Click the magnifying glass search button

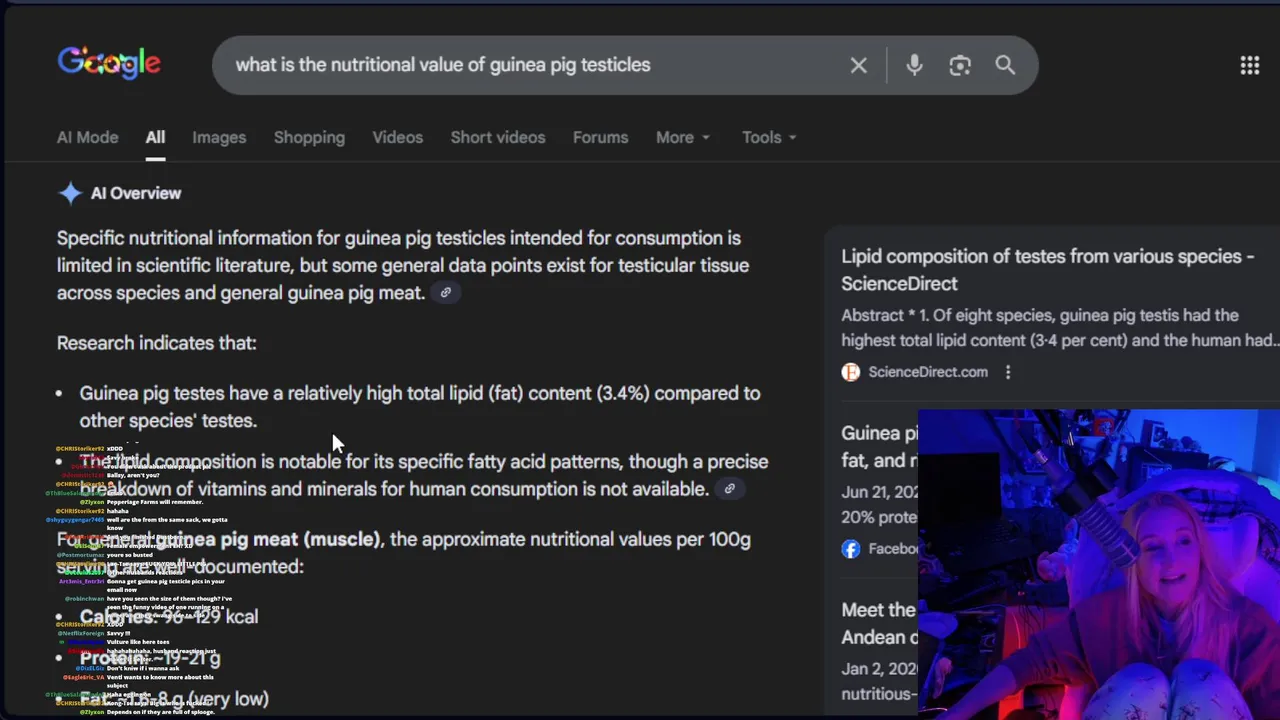click(1005, 66)
